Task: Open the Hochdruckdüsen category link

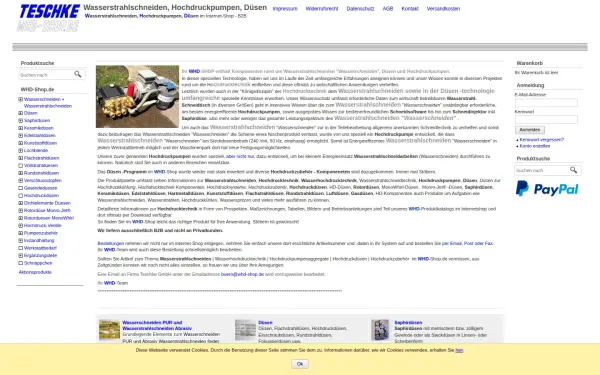Action: (41, 196)
